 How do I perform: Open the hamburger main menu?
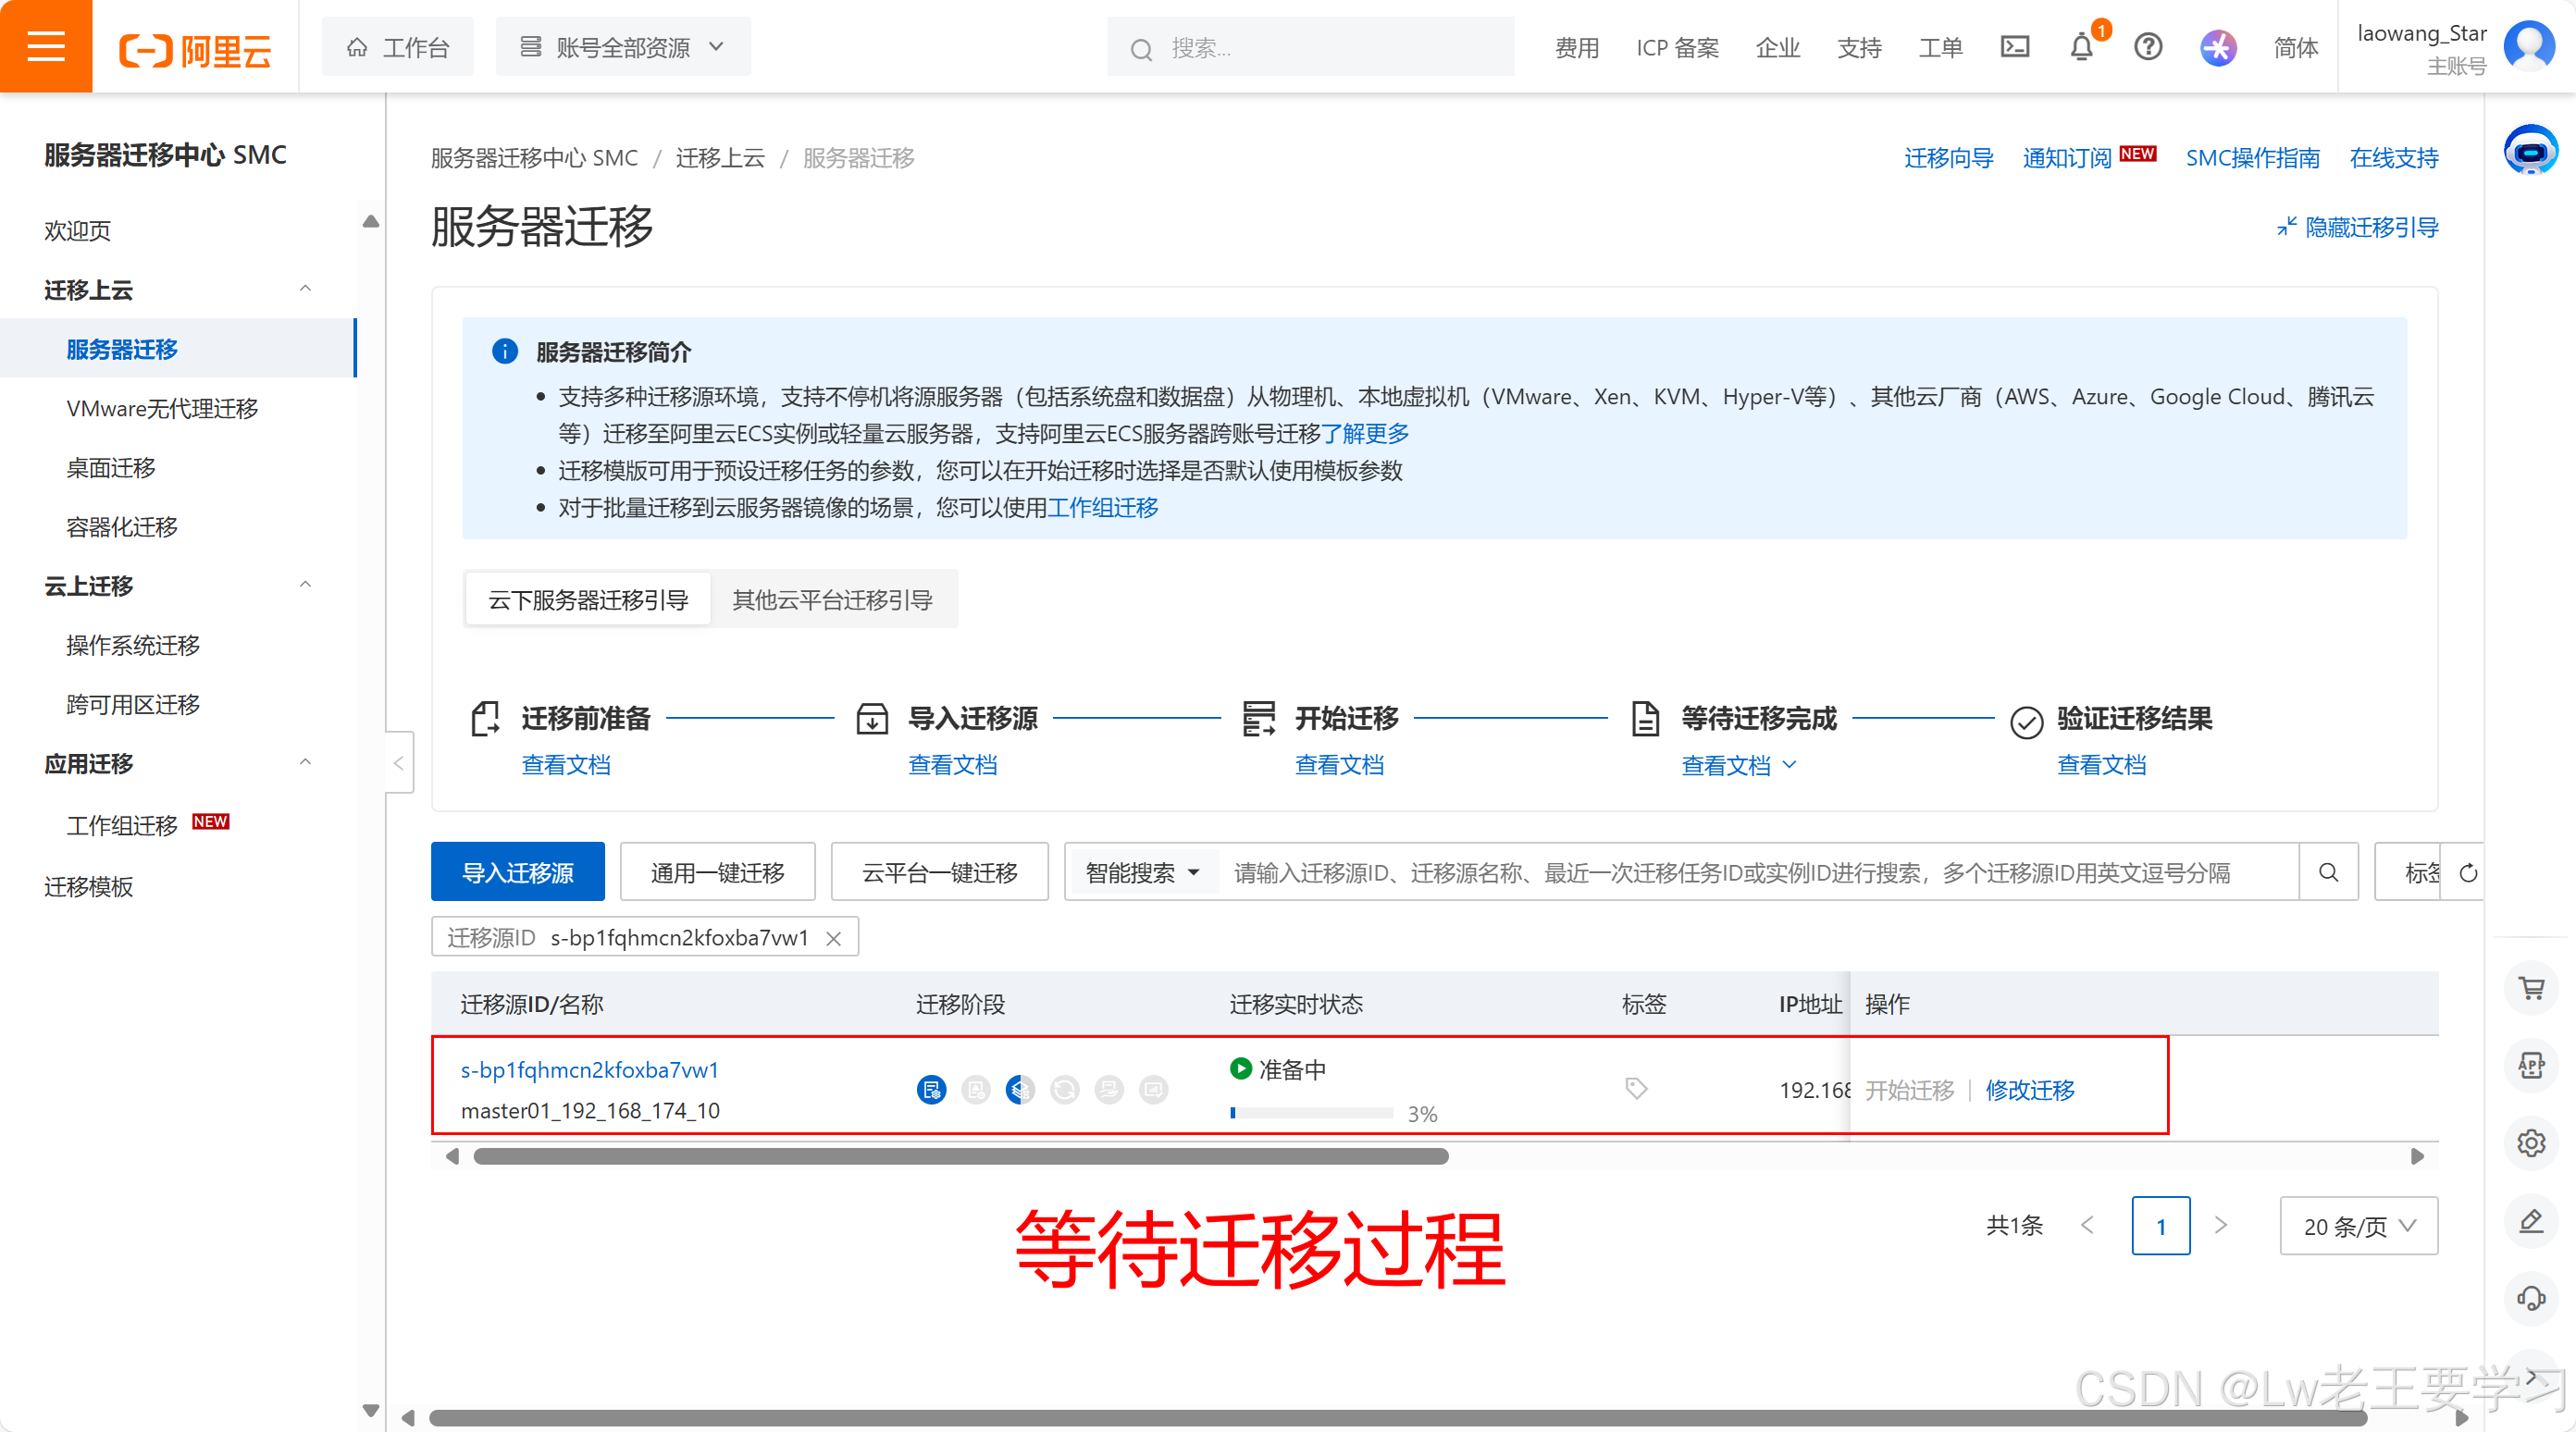[46, 46]
